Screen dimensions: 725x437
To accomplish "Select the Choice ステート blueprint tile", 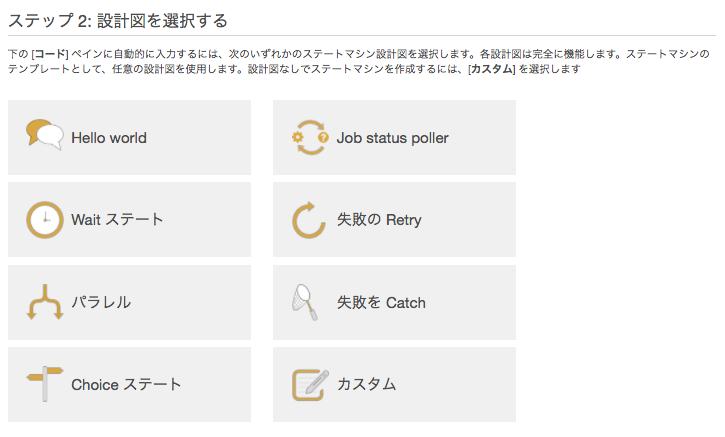I will point(129,384).
